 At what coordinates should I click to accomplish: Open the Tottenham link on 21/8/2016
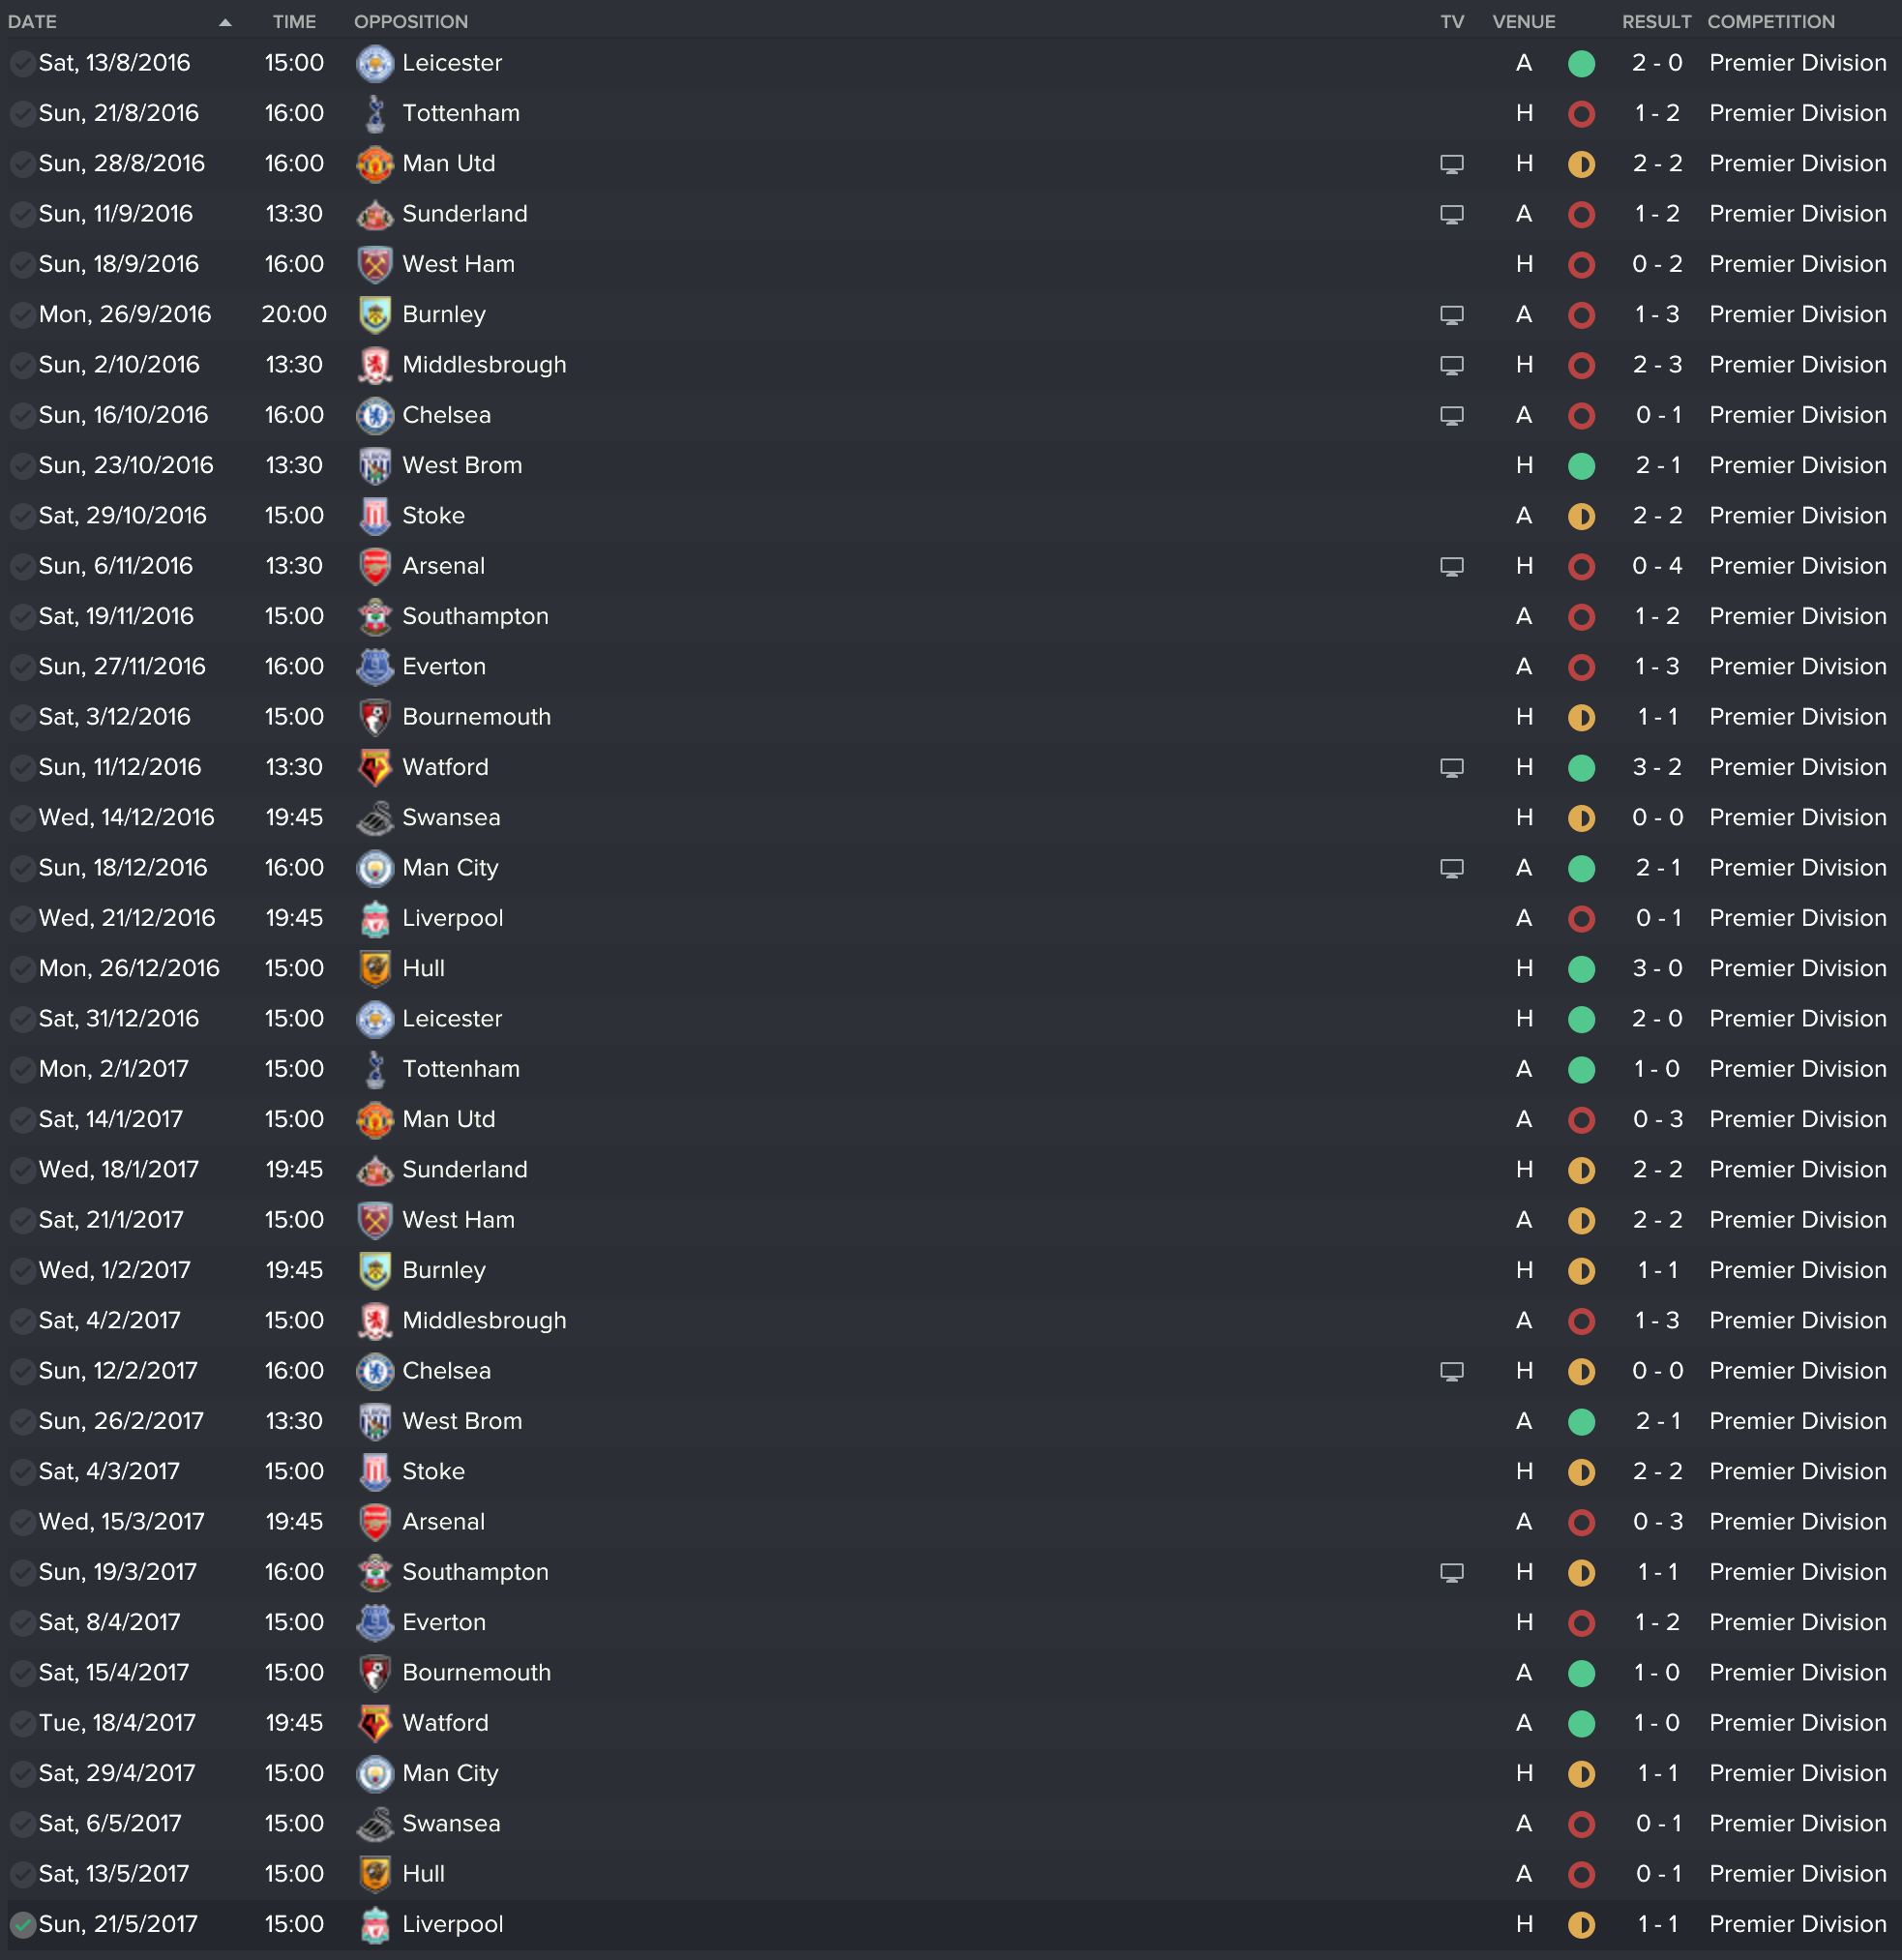460,114
